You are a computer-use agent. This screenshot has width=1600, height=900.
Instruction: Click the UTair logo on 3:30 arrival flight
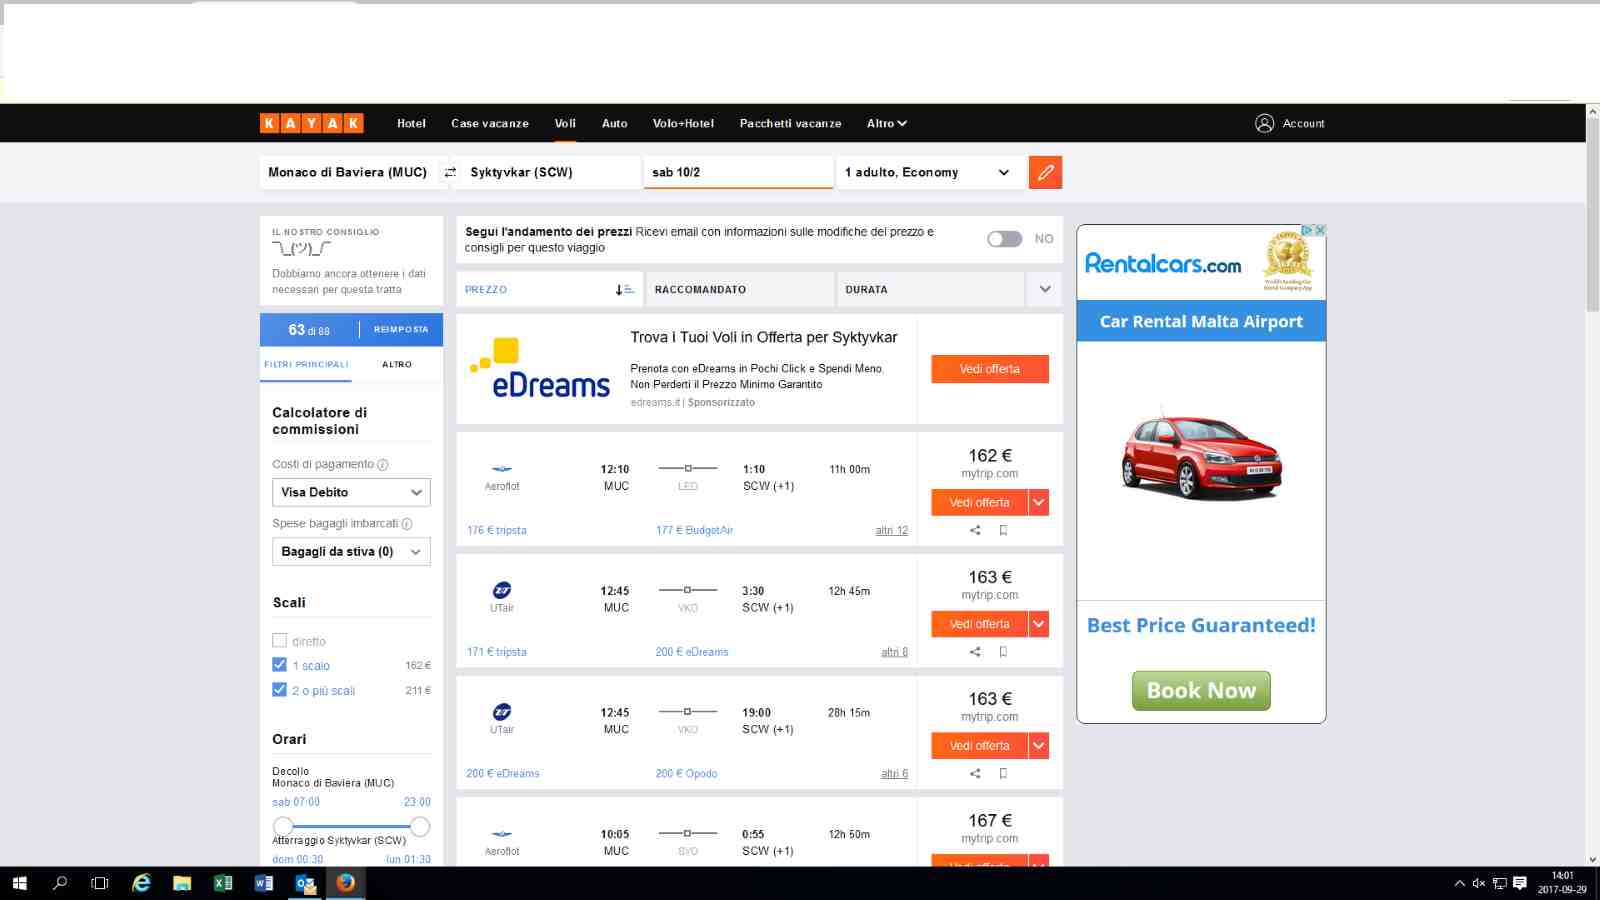(502, 590)
